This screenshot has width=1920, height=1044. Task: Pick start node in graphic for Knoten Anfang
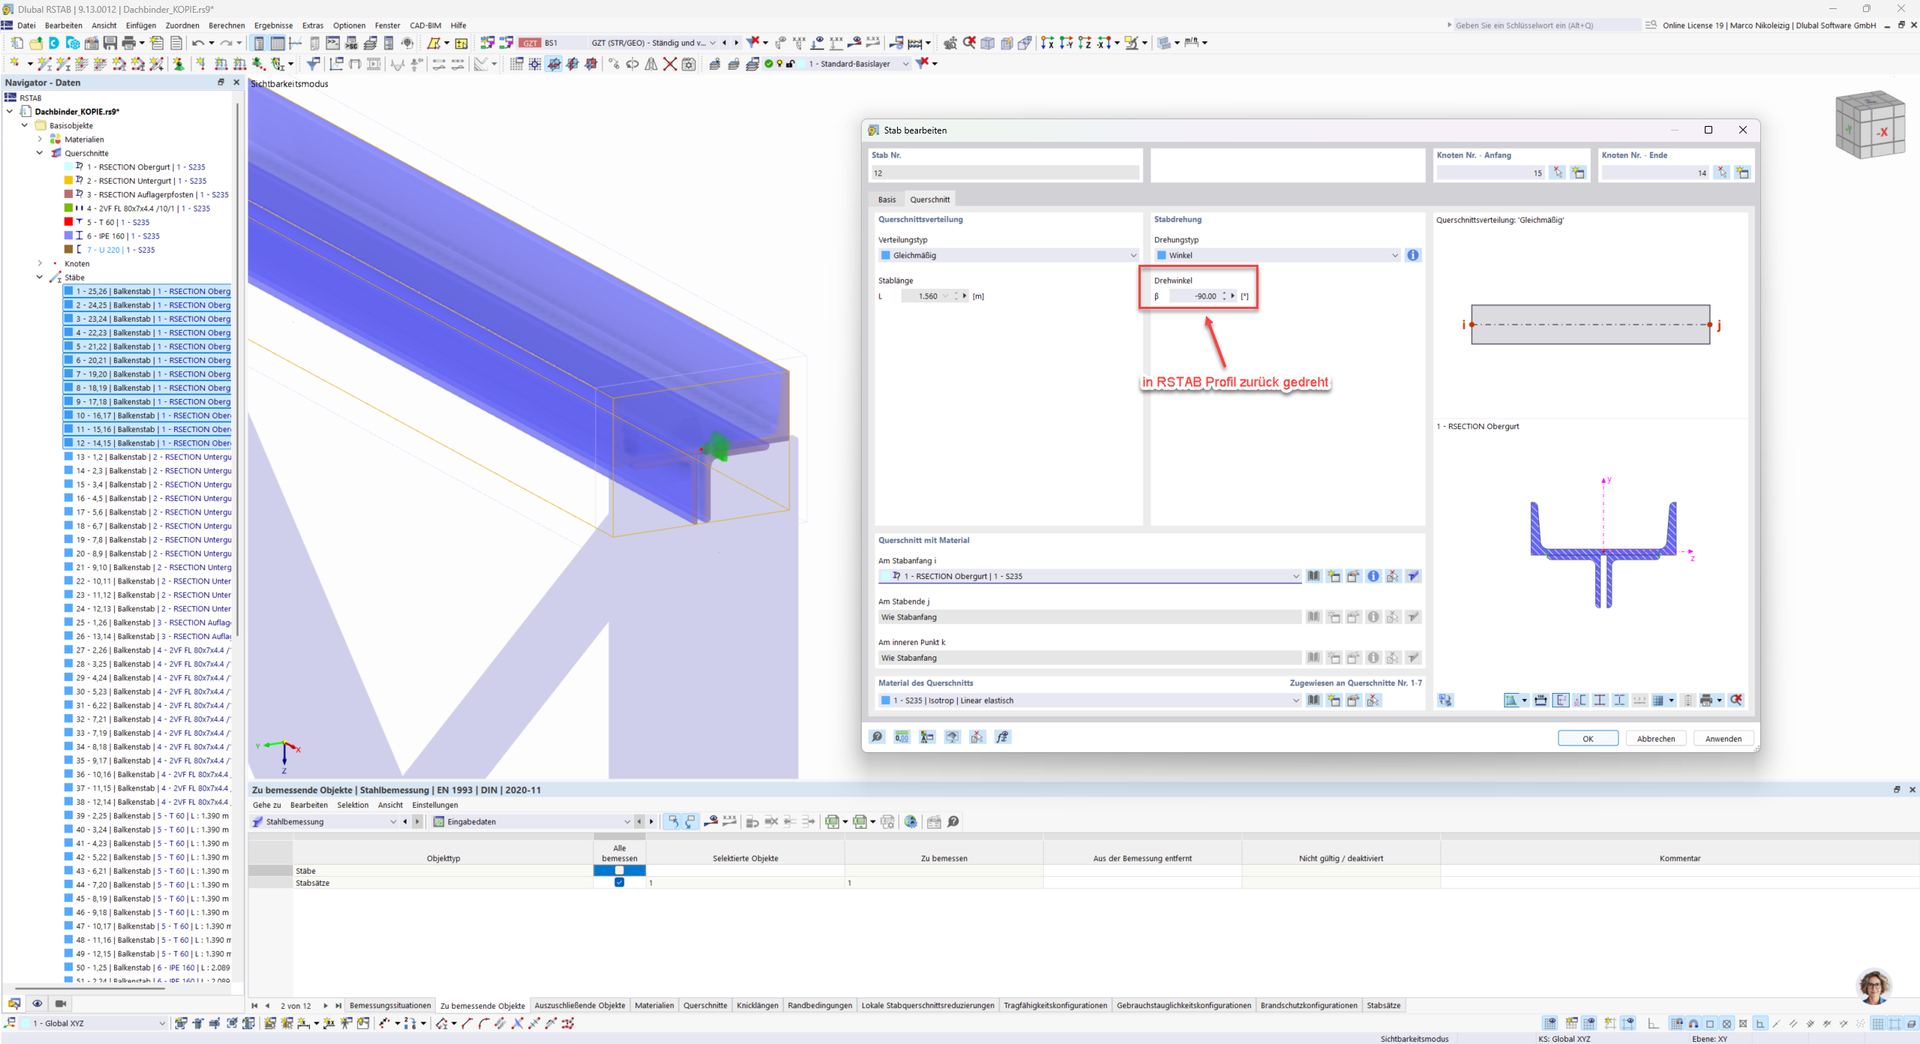pos(1557,173)
